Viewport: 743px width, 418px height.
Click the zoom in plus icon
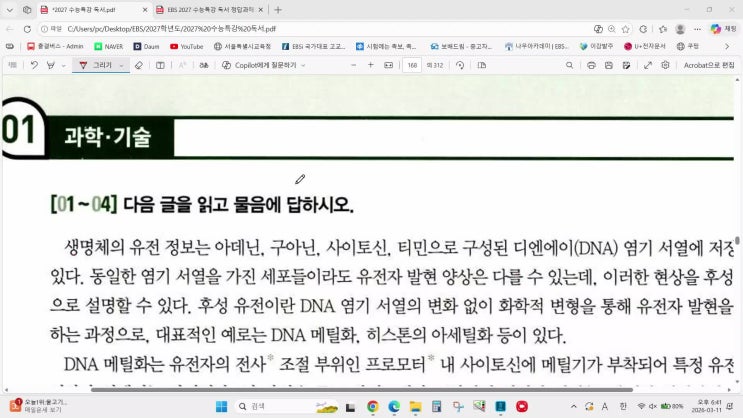point(371,65)
